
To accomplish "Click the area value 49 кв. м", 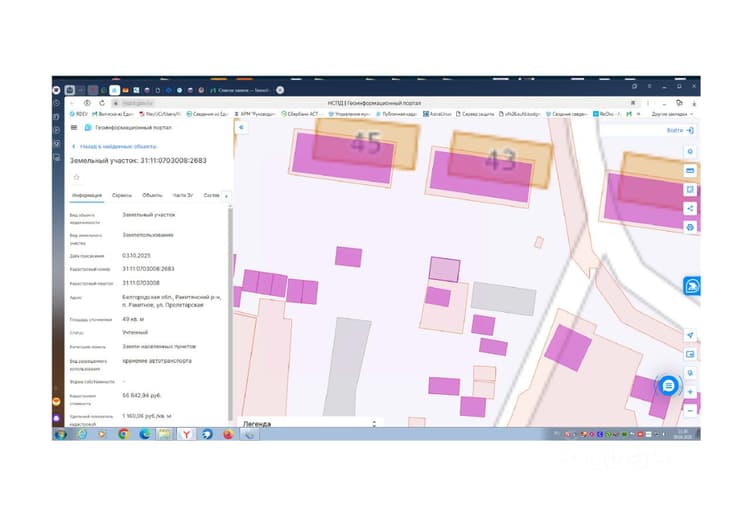I will coord(133,319).
